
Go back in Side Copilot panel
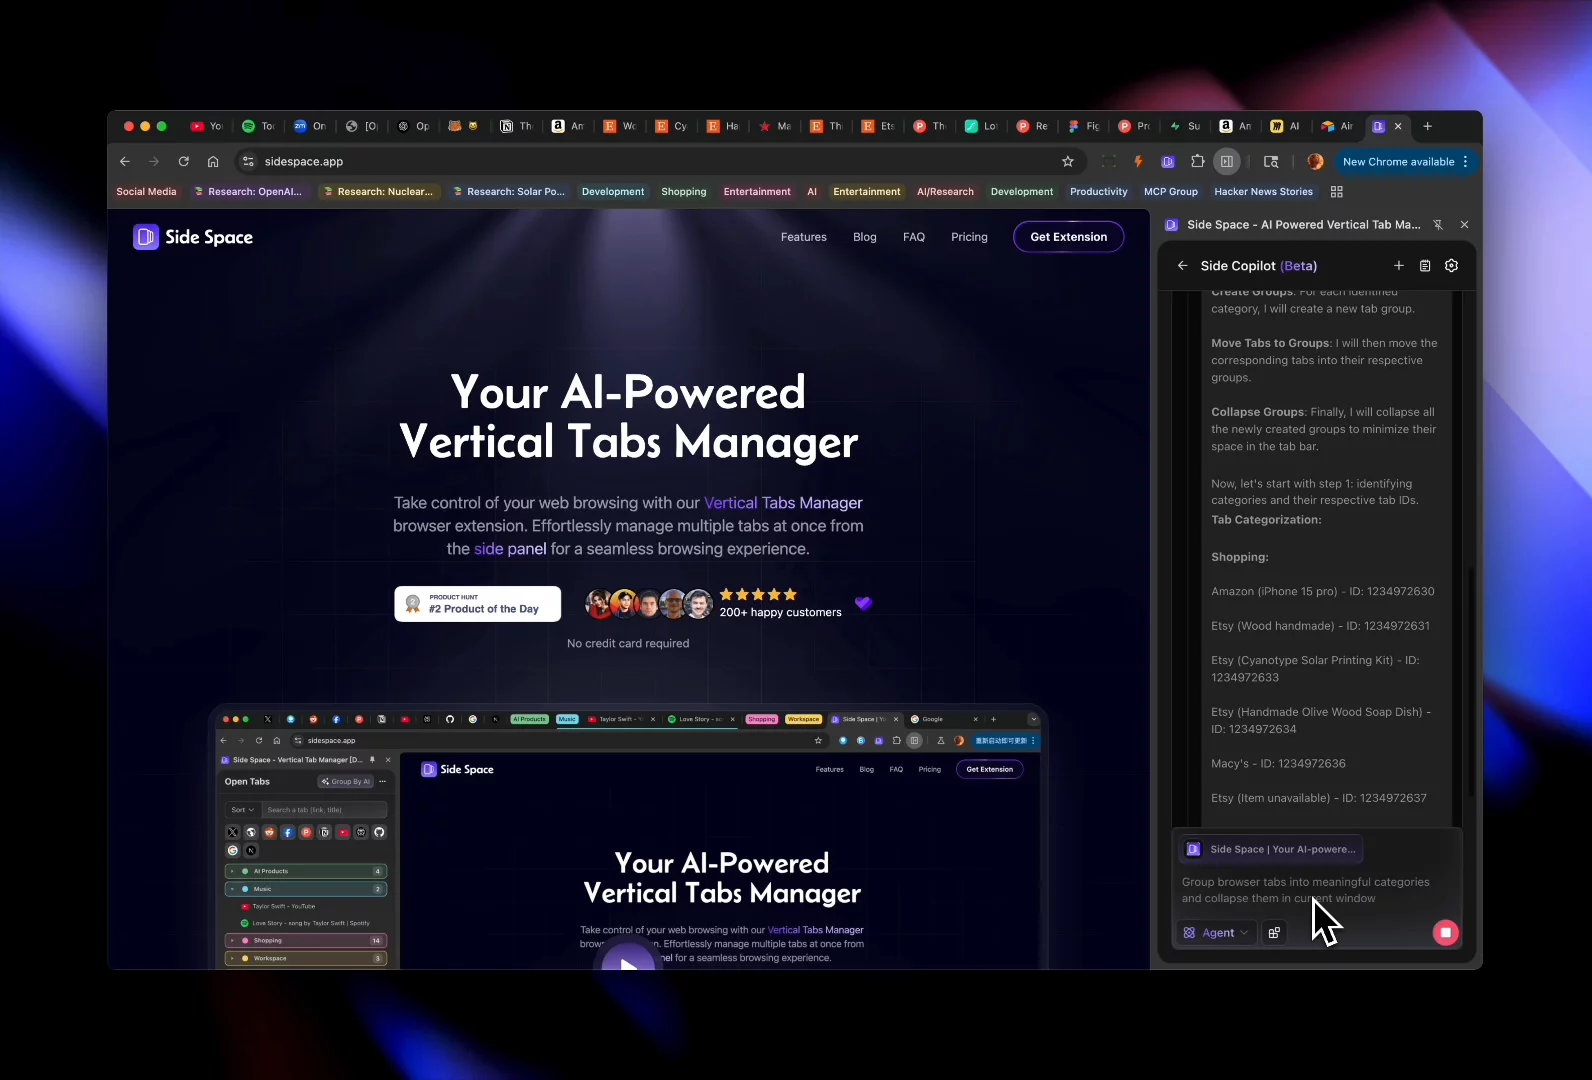pyautogui.click(x=1182, y=266)
